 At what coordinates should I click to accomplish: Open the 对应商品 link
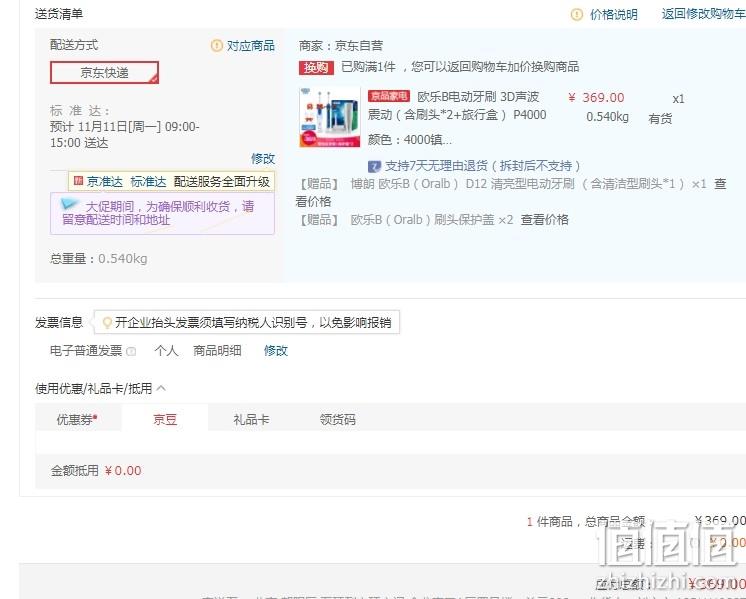point(251,46)
